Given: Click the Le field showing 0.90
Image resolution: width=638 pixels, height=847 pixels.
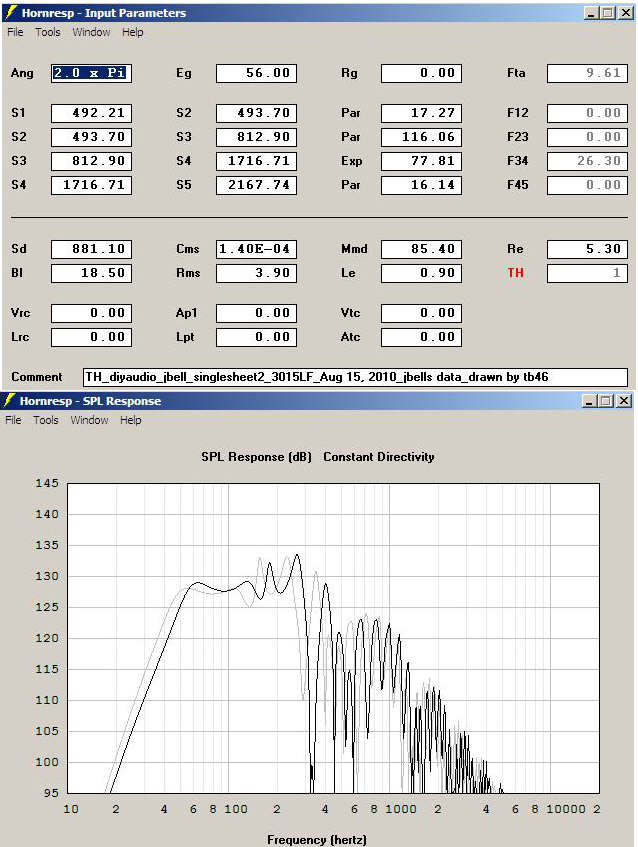Looking at the screenshot, I should coord(421,273).
